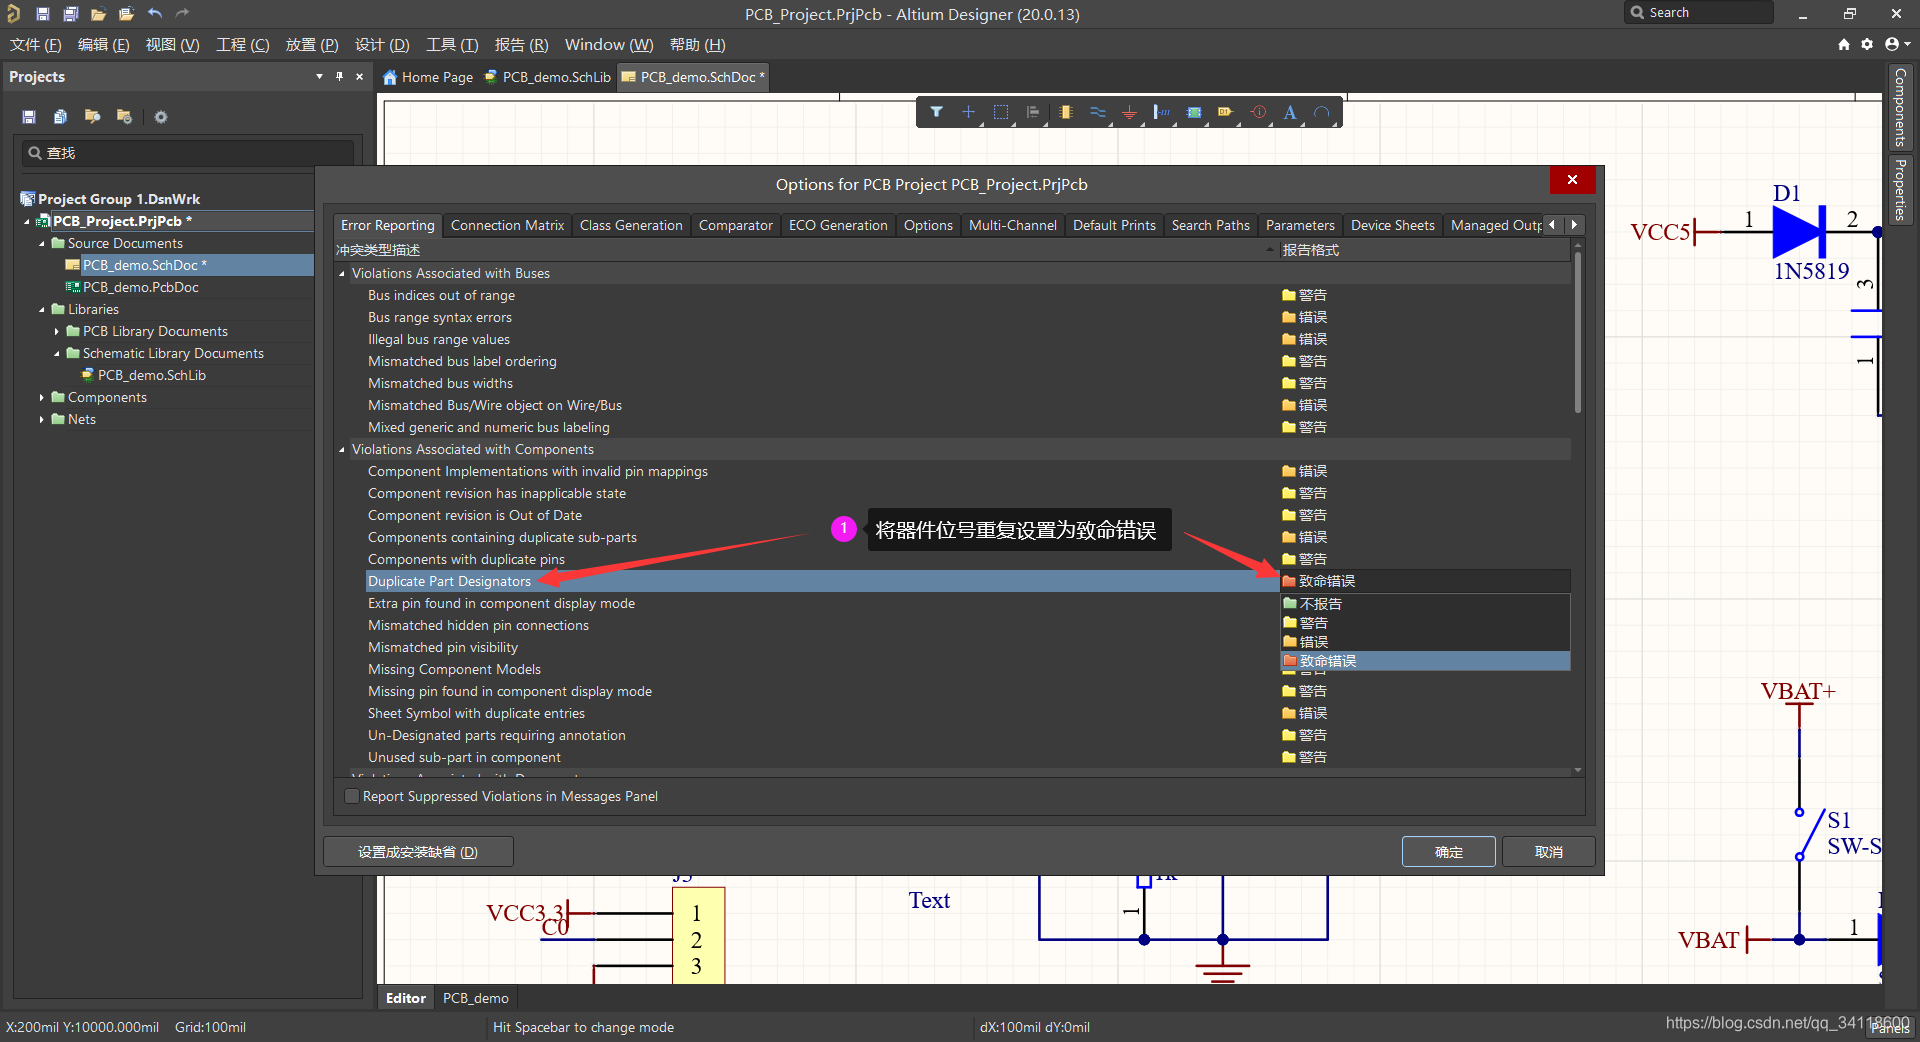This screenshot has width=1920, height=1042.
Task: Click 确定 button
Action: (x=1448, y=852)
